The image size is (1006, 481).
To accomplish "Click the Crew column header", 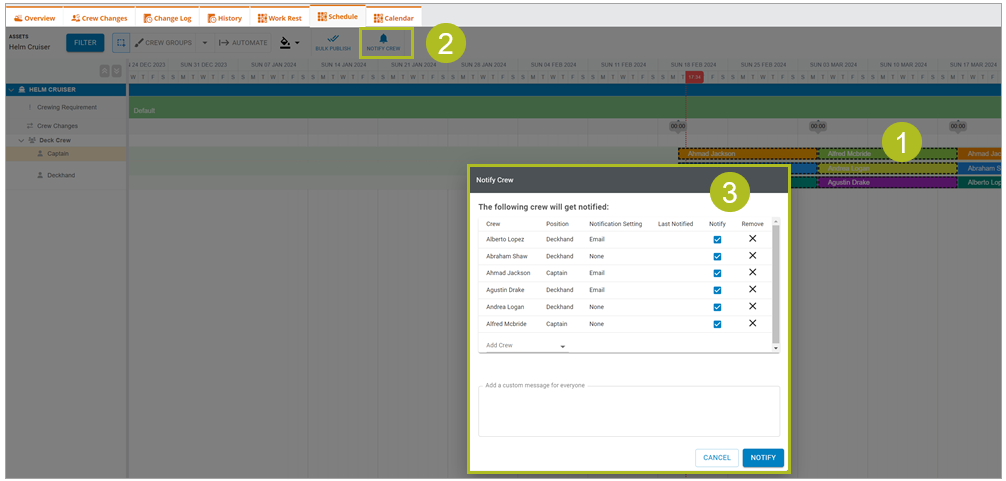I will pos(493,224).
